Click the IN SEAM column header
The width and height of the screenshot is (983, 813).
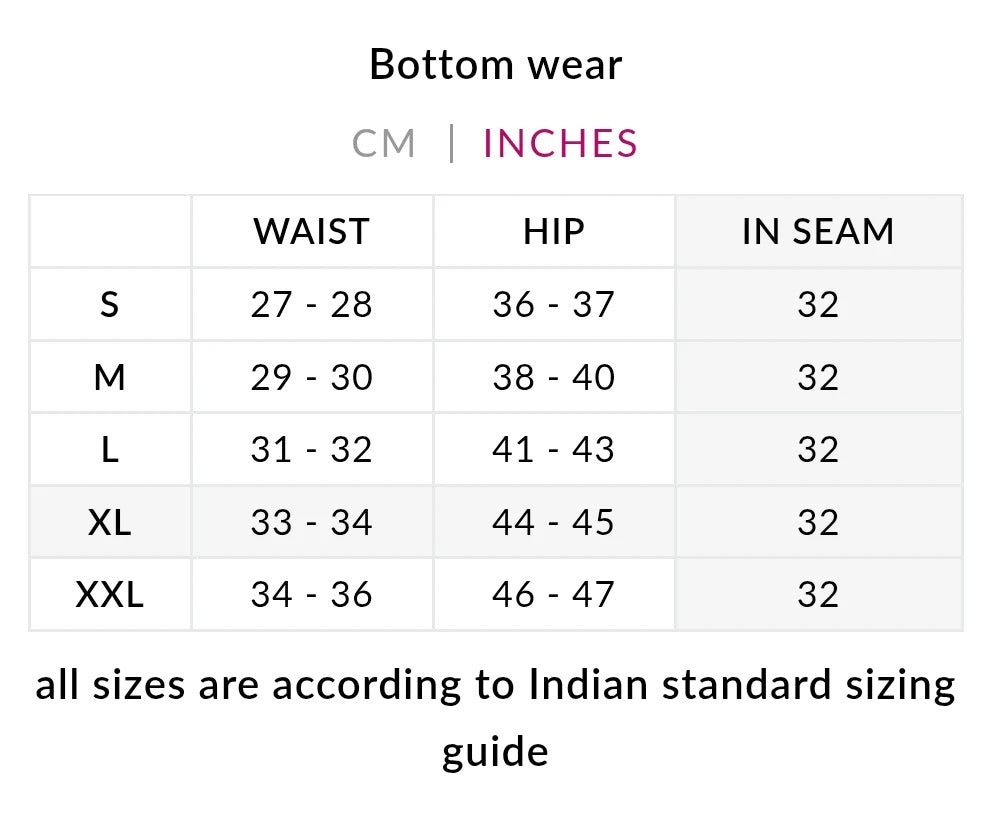point(818,232)
